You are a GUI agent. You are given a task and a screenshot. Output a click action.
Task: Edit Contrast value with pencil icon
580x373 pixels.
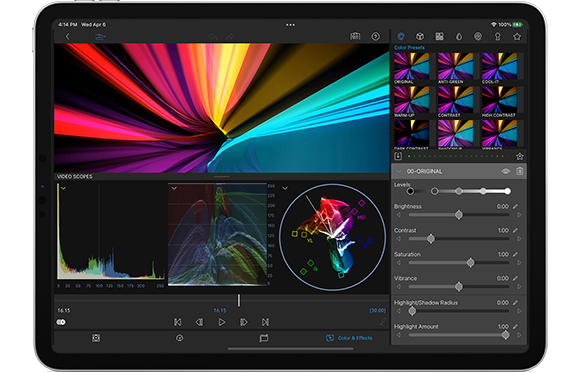click(515, 231)
